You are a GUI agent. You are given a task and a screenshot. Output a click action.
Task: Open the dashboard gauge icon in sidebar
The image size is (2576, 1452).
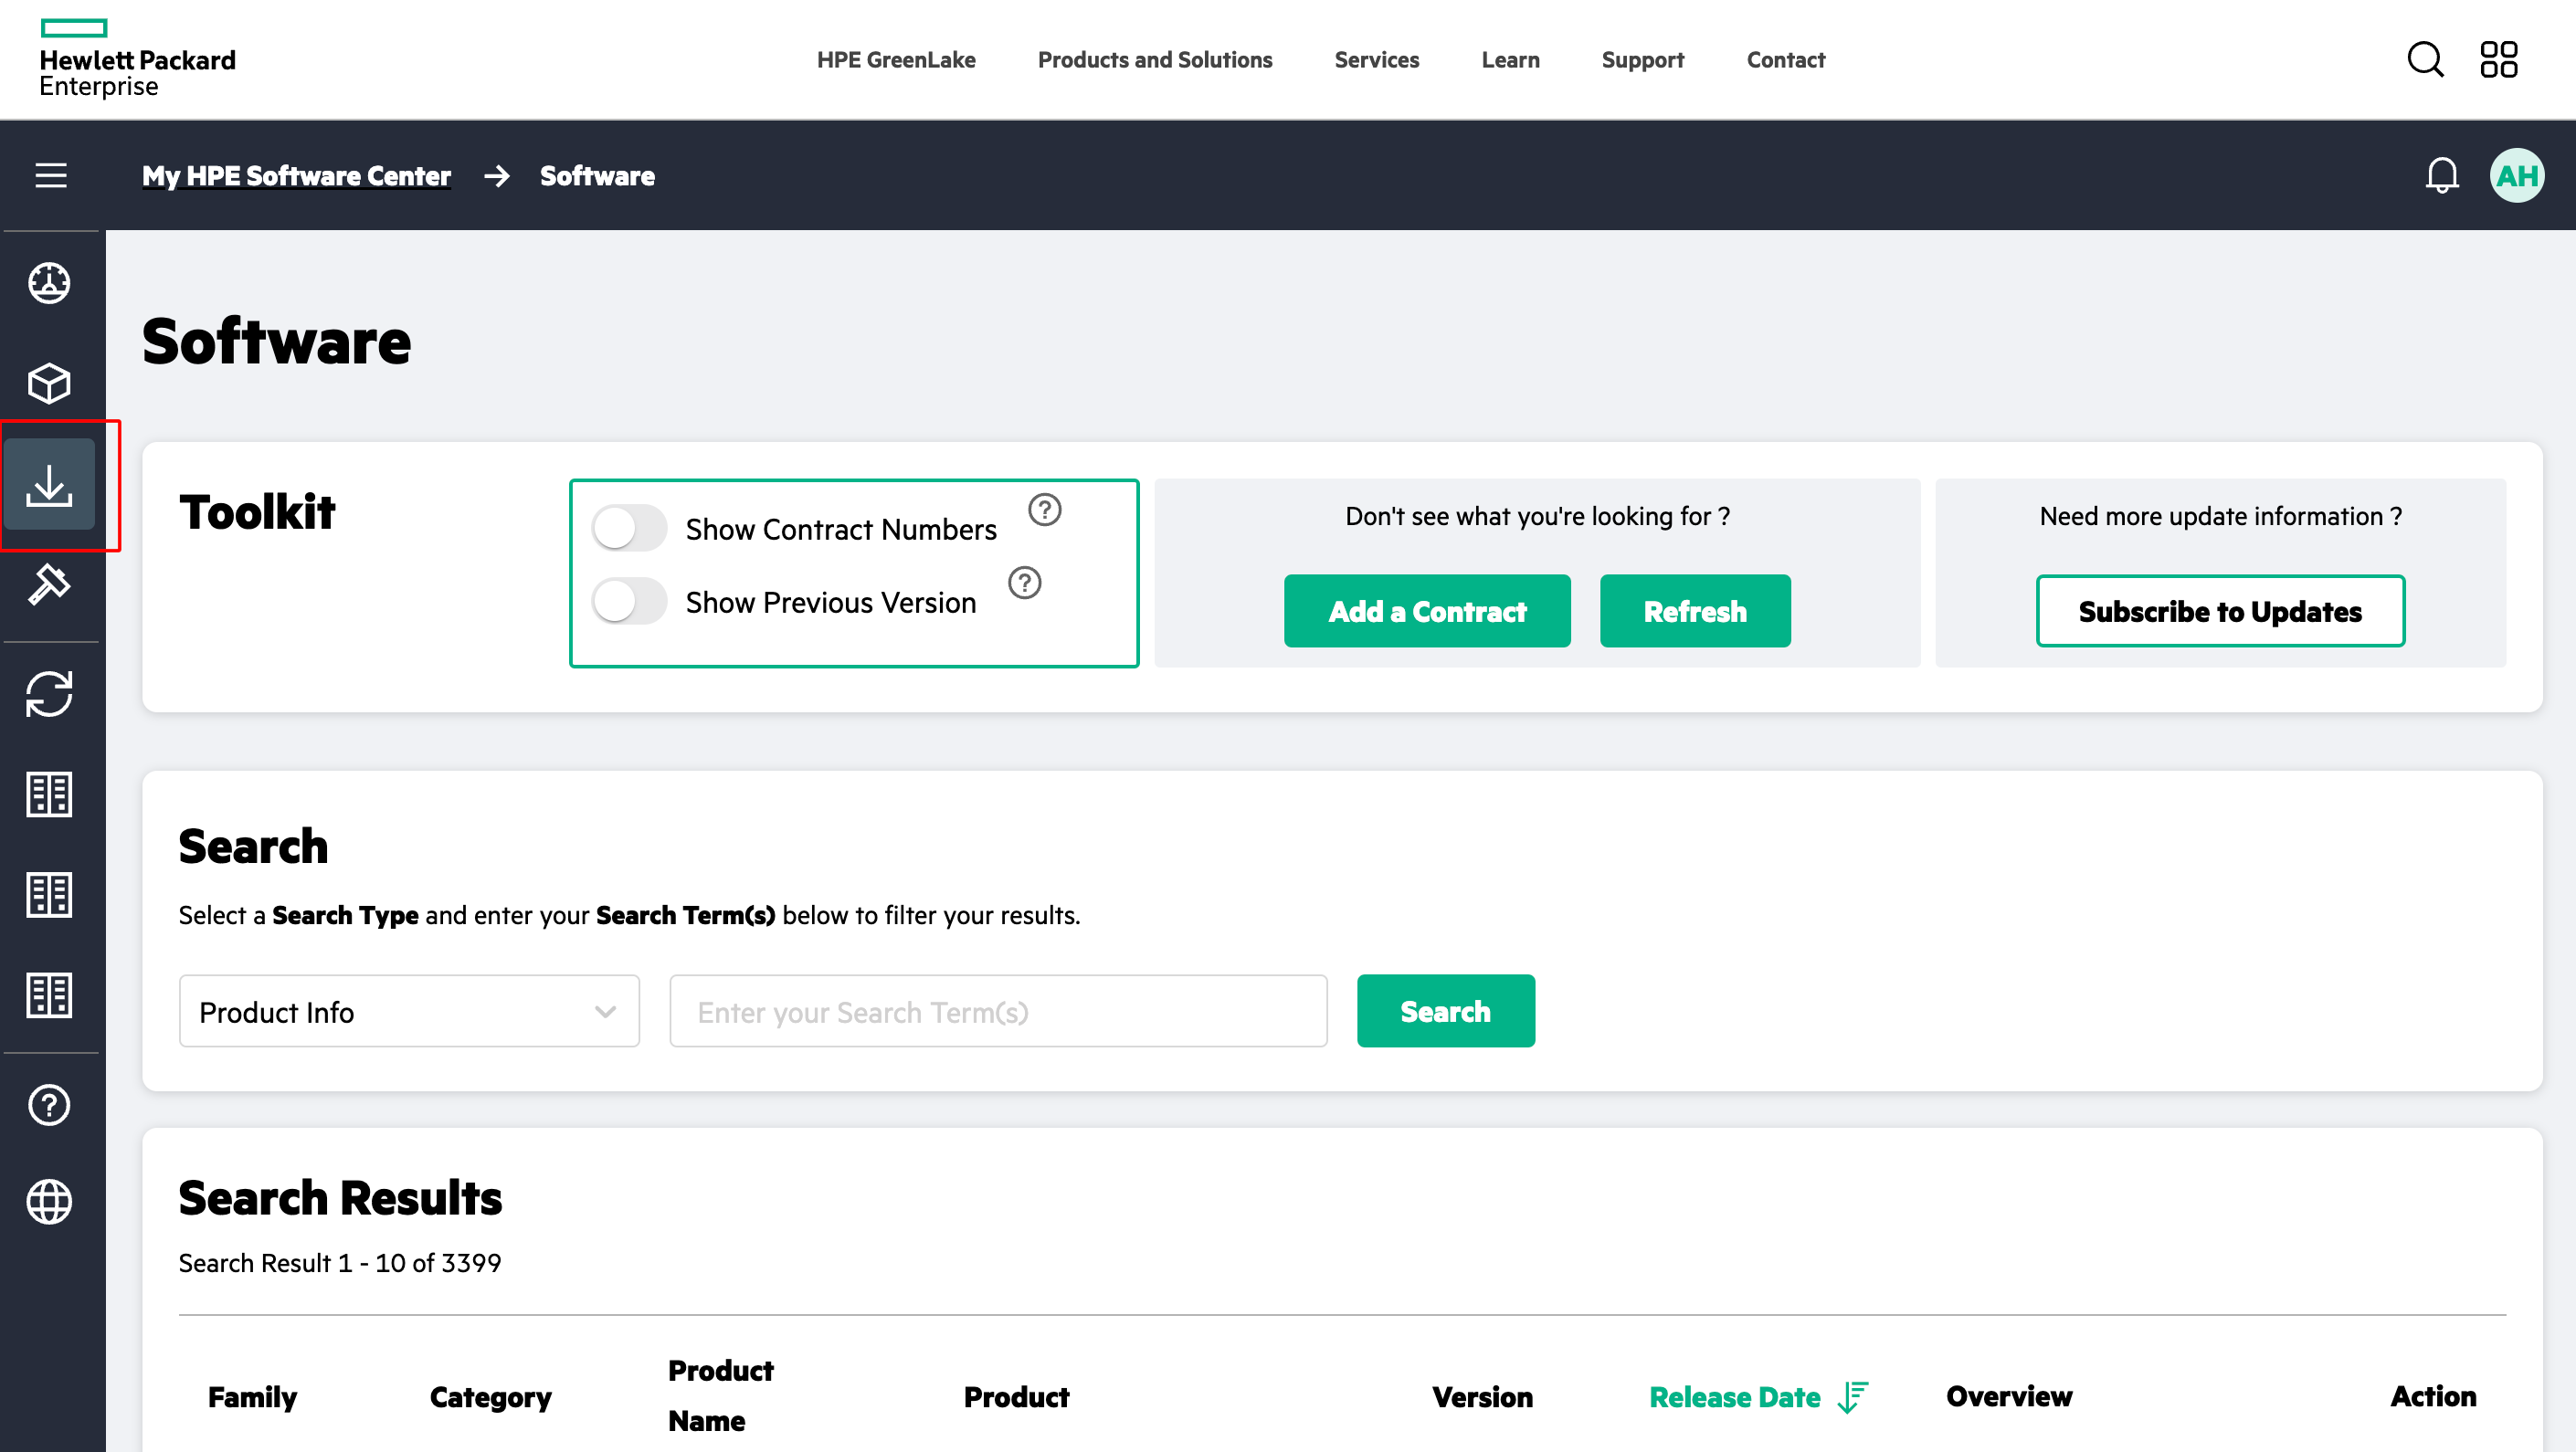49,283
